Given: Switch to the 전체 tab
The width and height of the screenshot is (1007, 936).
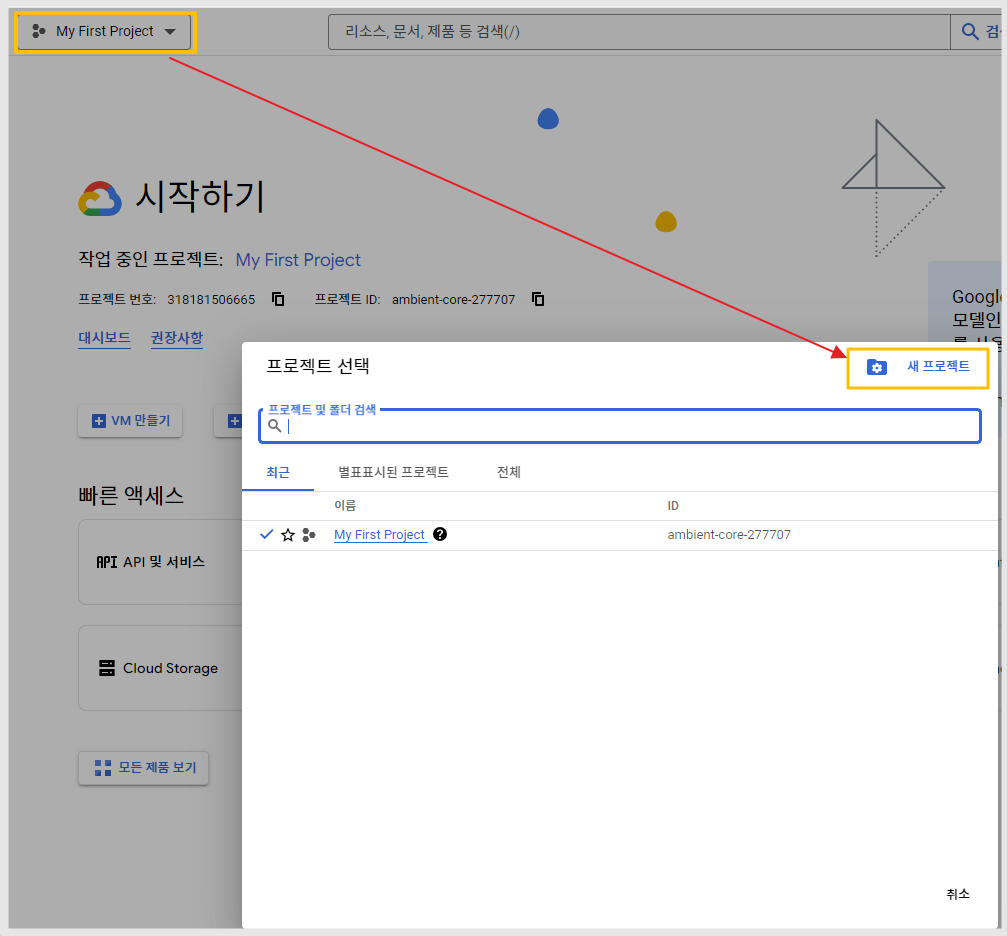Looking at the screenshot, I should [509, 472].
